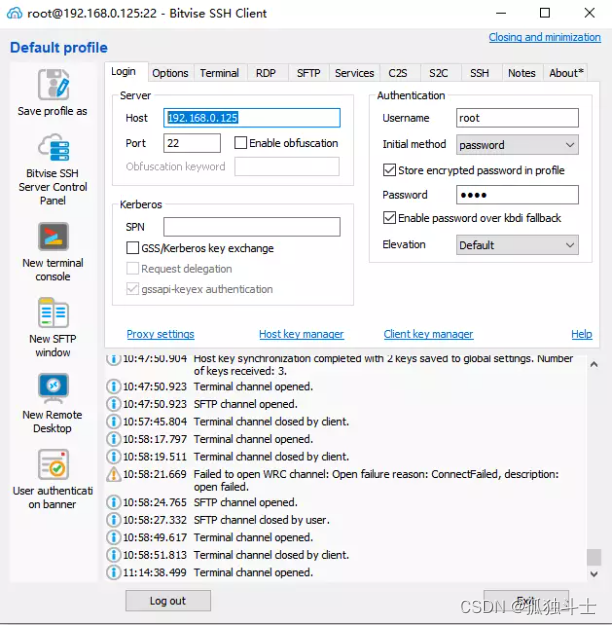Switch to the Terminal tab
This screenshot has height=625, width=612.
pyautogui.click(x=220, y=73)
